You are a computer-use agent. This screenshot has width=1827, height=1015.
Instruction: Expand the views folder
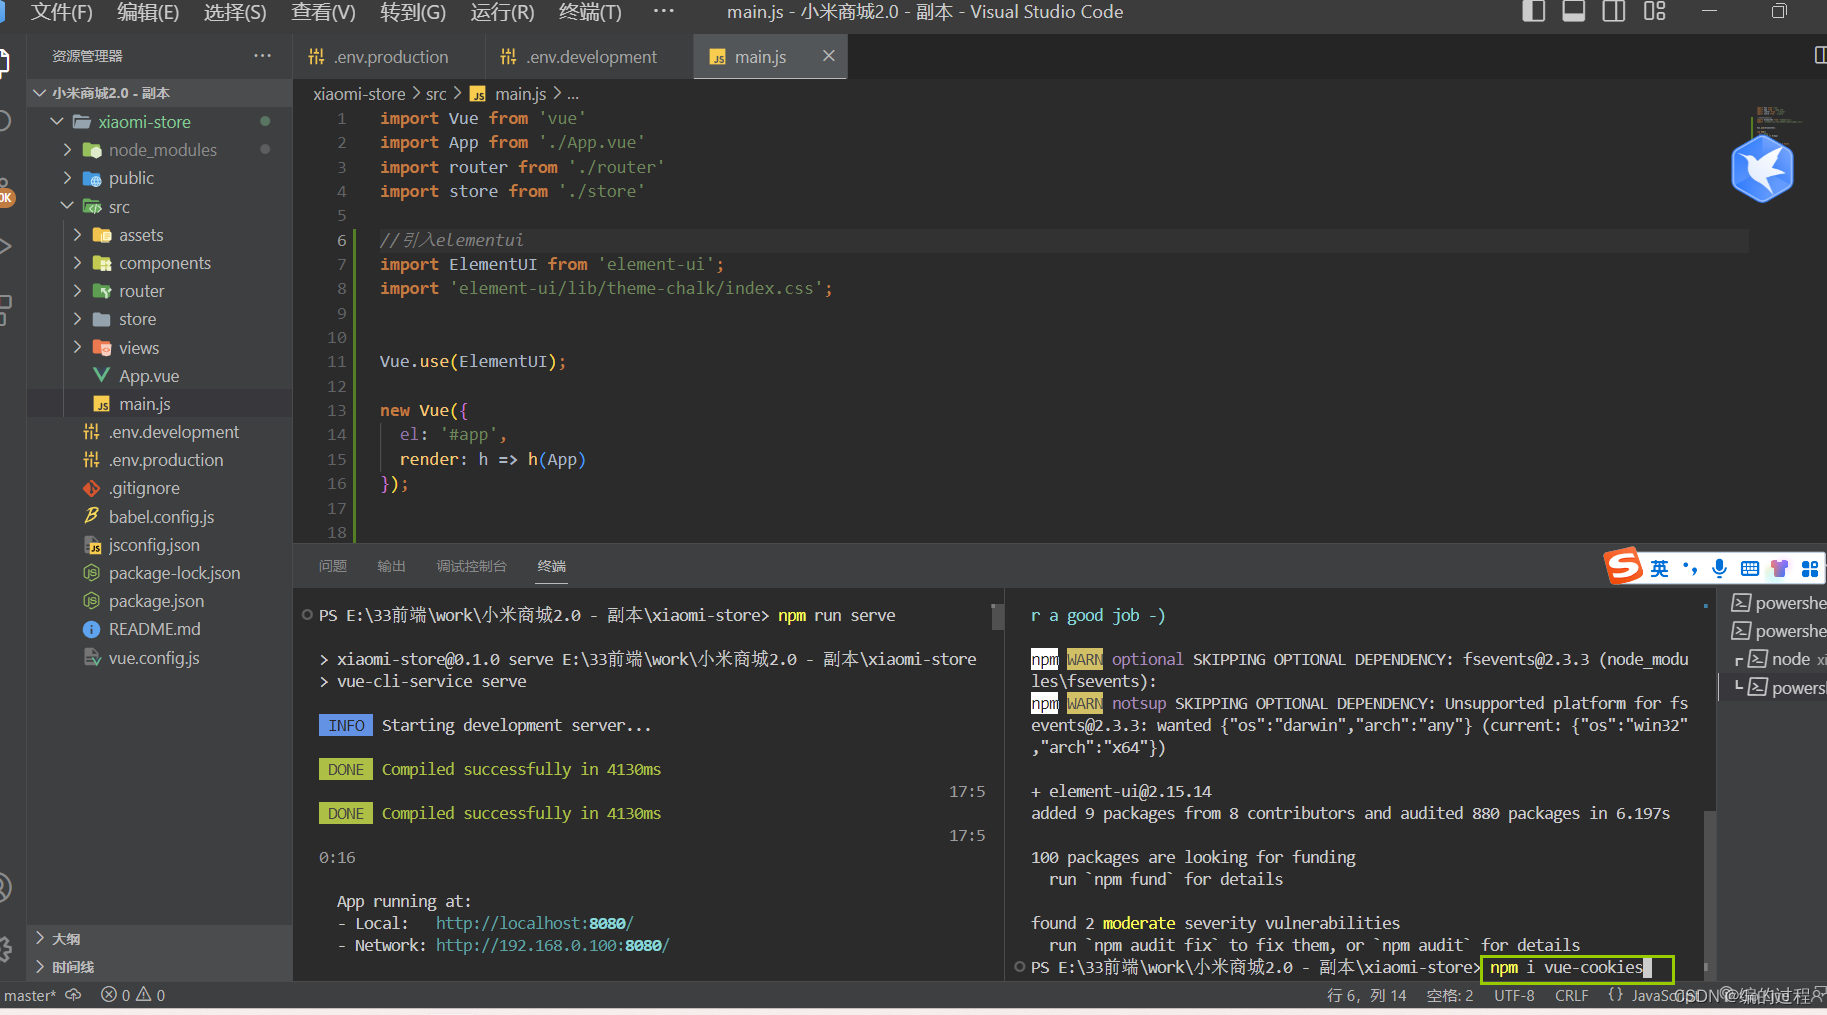(x=160, y=348)
